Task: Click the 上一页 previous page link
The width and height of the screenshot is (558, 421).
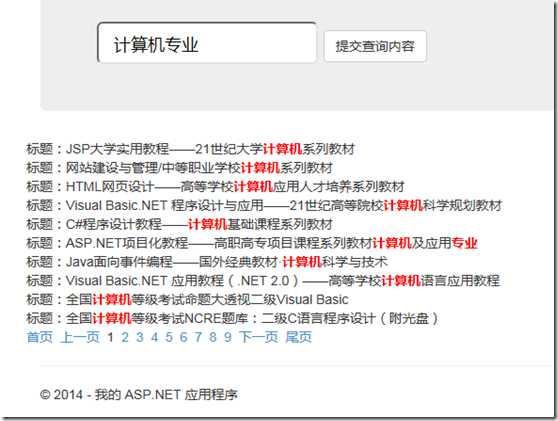Action: tap(80, 337)
